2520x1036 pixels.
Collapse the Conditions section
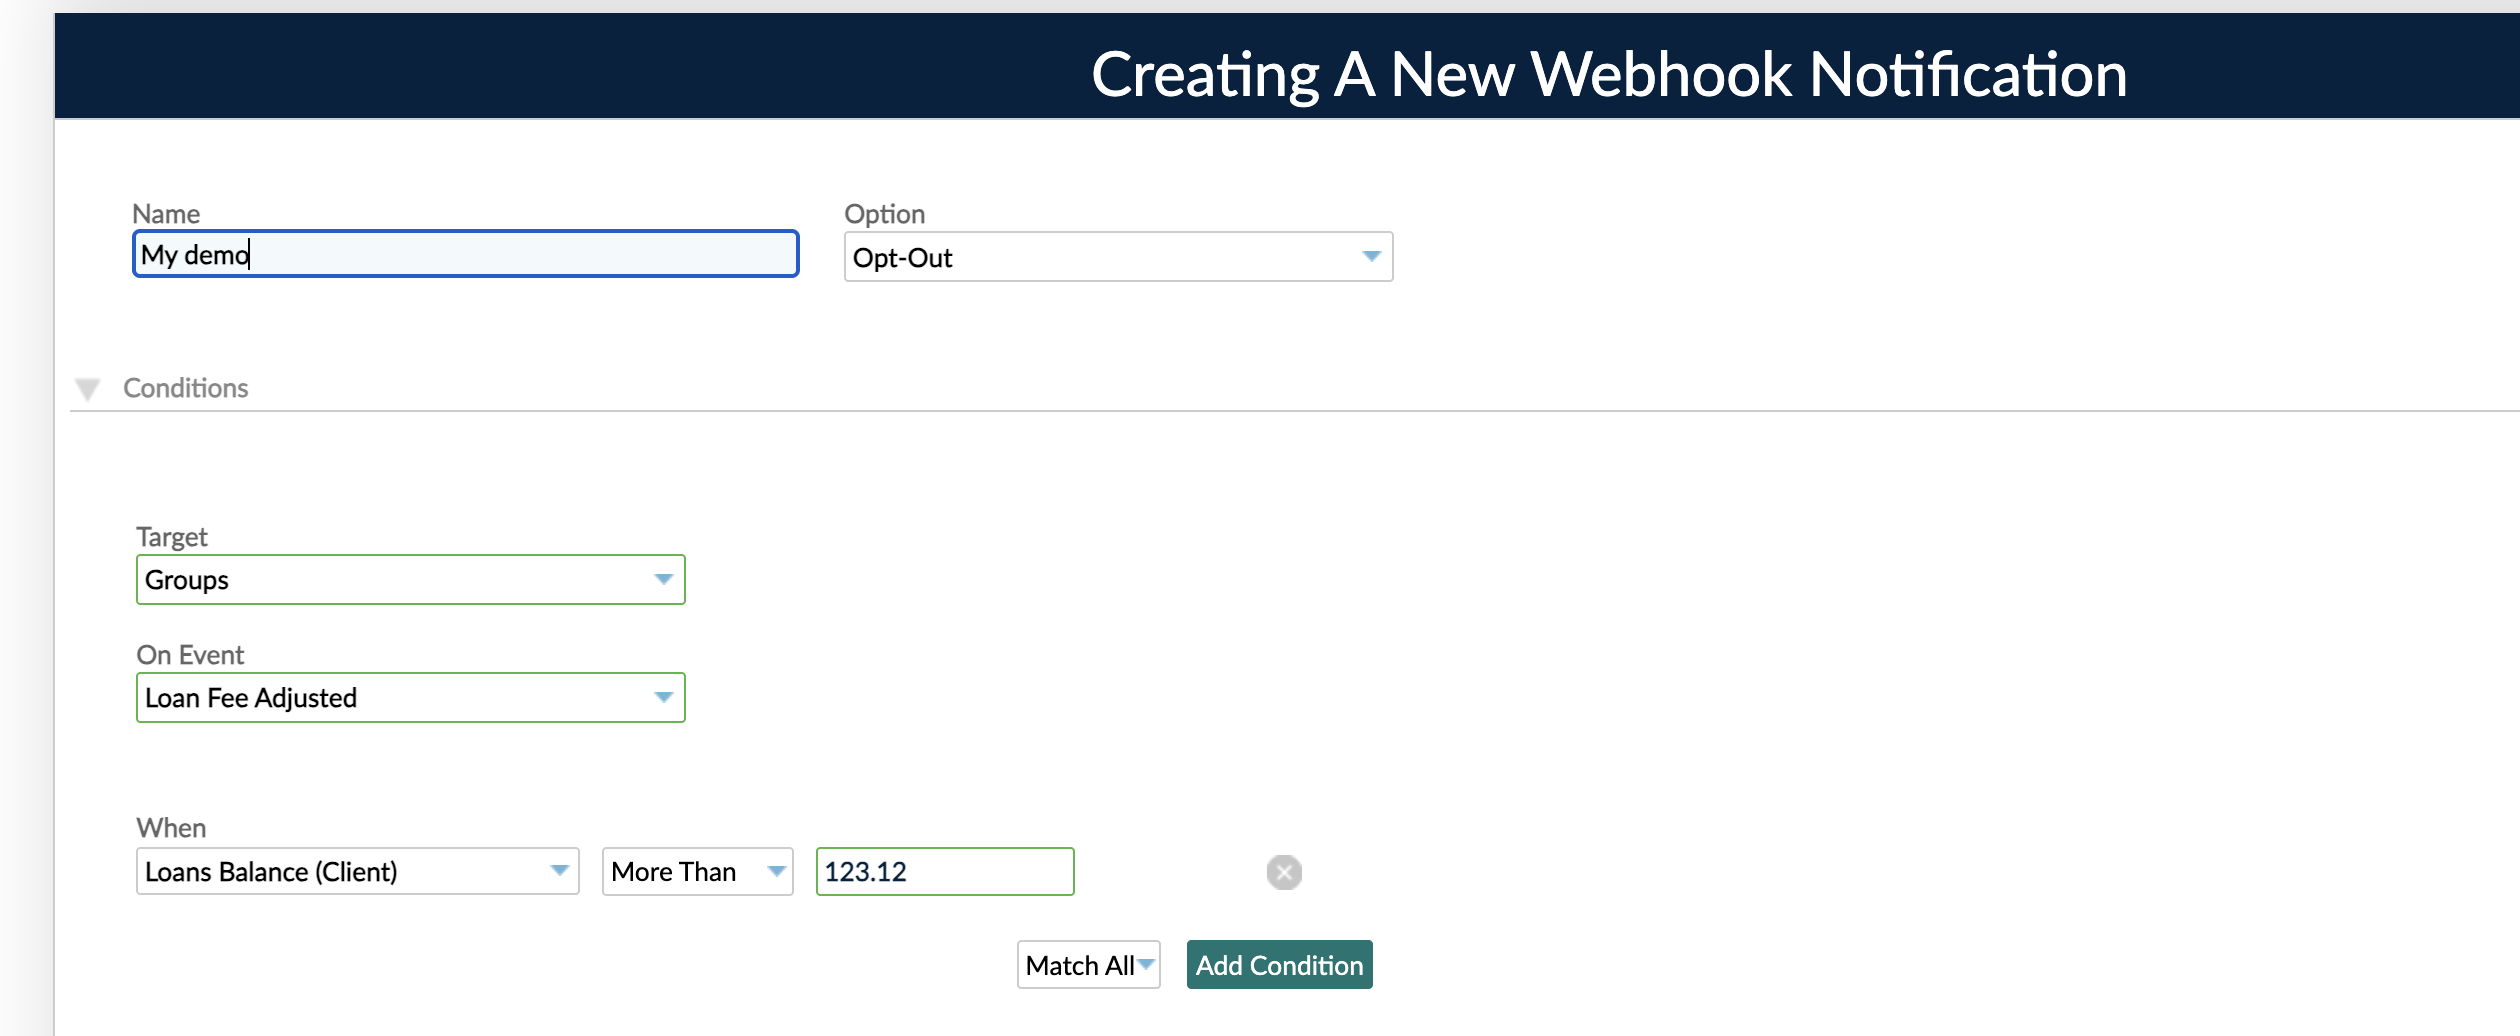[87, 389]
